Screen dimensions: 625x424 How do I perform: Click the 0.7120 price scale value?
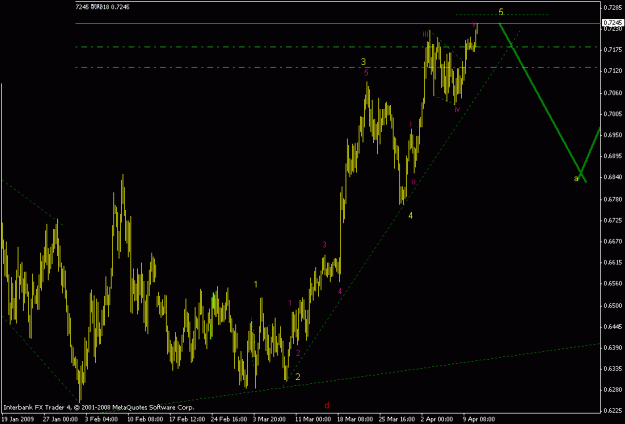click(613, 71)
